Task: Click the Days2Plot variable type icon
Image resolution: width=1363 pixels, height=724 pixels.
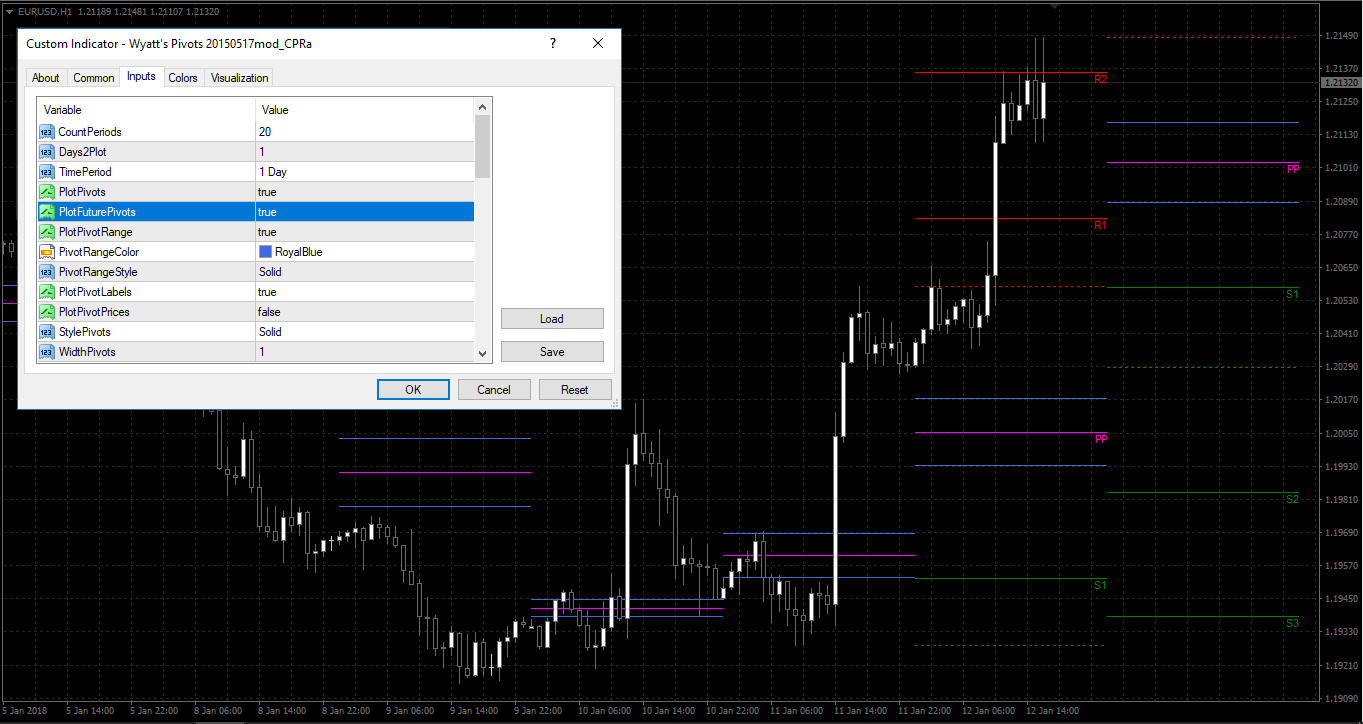Action: 46,152
